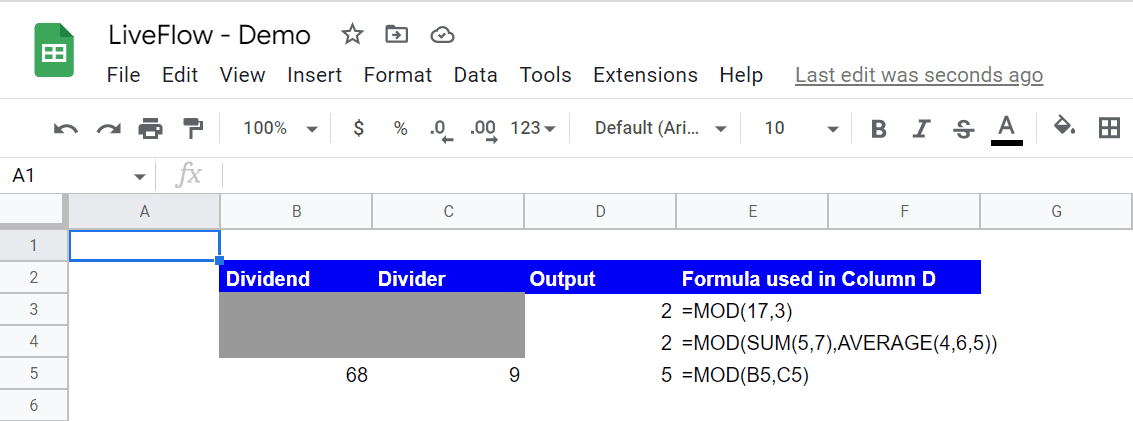
Task: Increase decimal places
Action: 483,130
